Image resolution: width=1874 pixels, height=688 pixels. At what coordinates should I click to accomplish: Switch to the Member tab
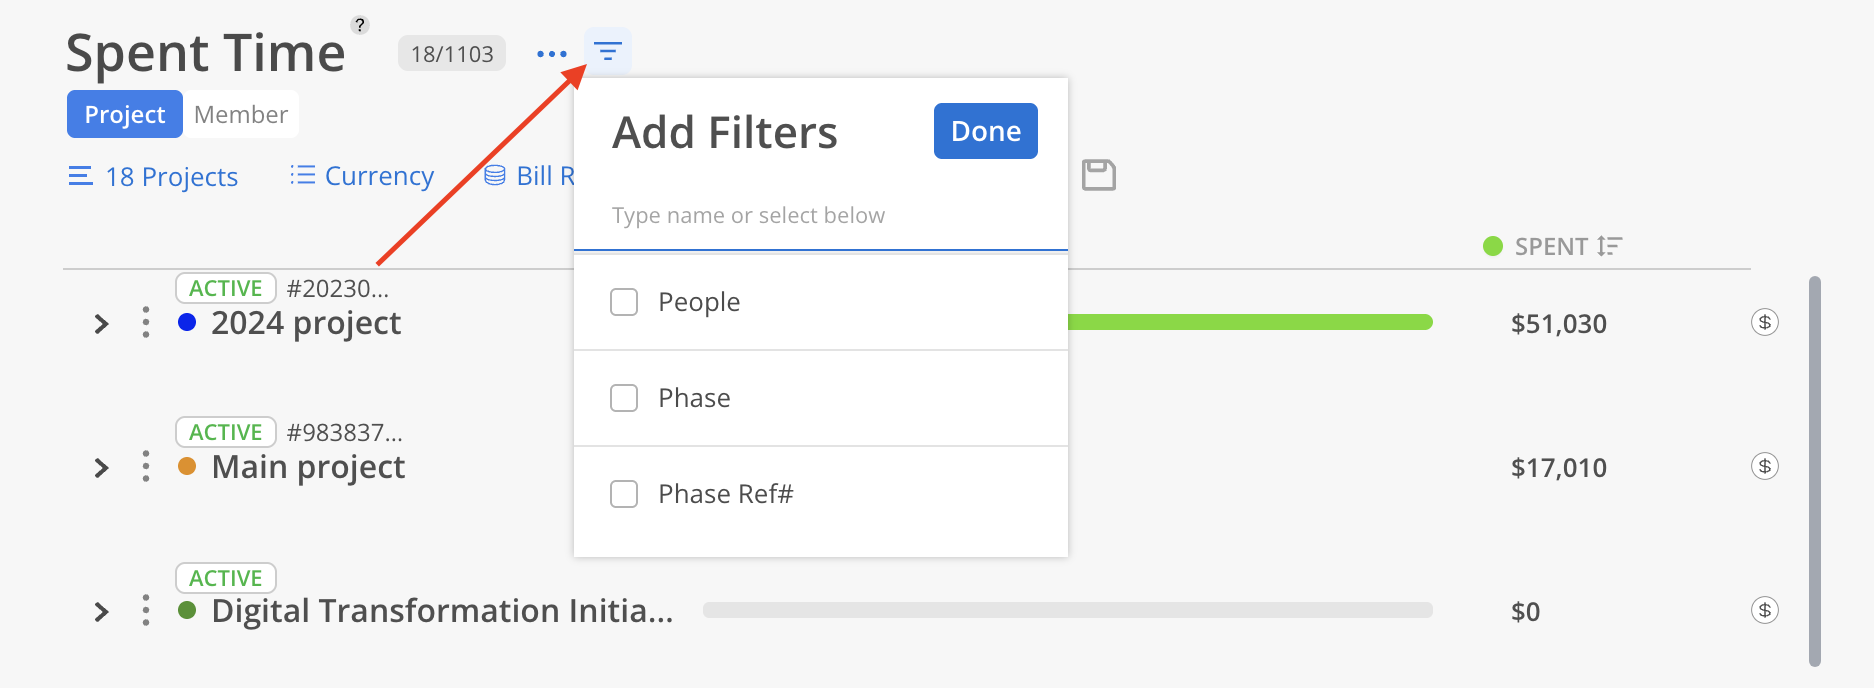(241, 114)
